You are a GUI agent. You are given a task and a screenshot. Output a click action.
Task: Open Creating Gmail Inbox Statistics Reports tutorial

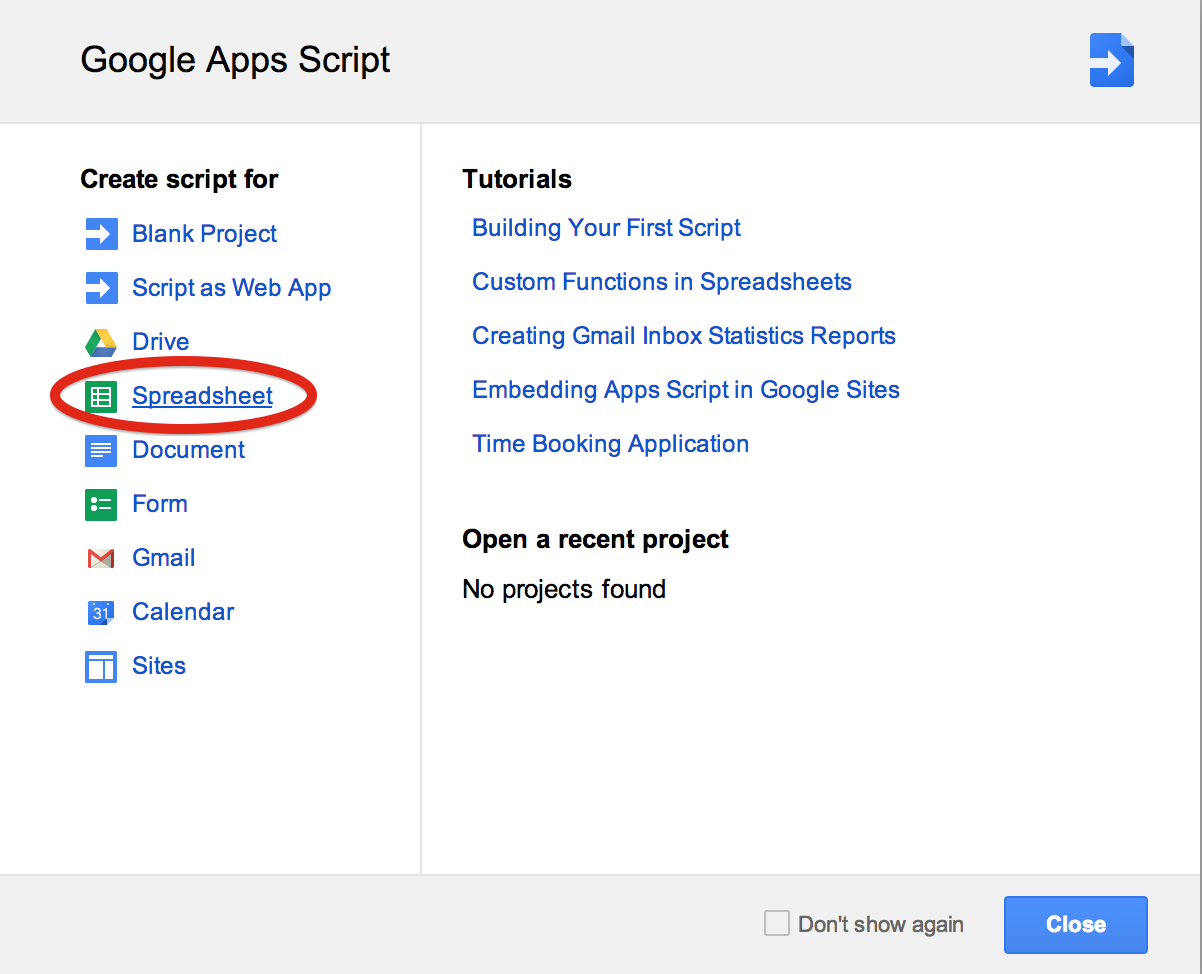[683, 336]
